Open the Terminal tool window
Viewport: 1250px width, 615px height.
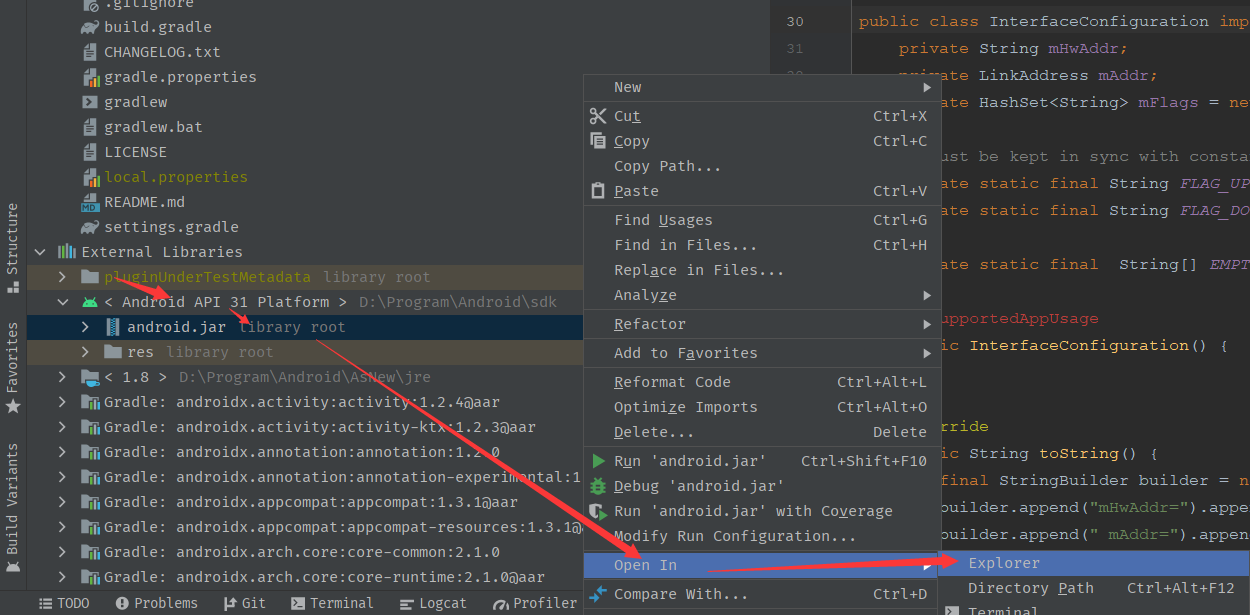pyautogui.click(x=332, y=603)
